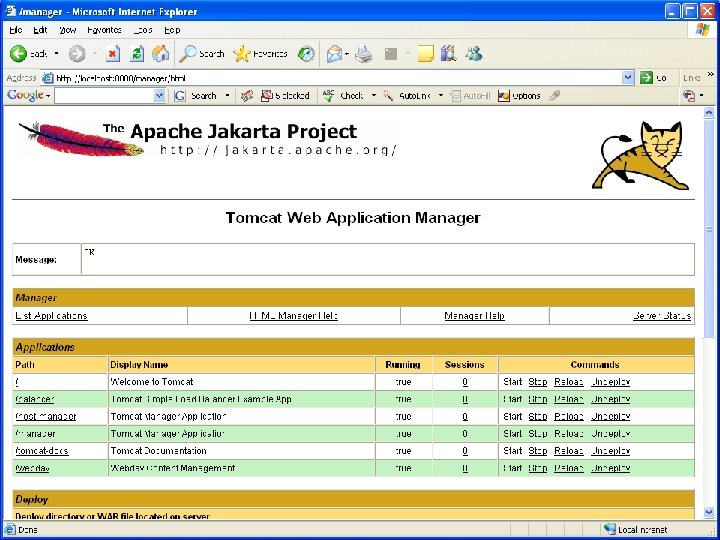Refresh the page with the Refresh icon

137,54
